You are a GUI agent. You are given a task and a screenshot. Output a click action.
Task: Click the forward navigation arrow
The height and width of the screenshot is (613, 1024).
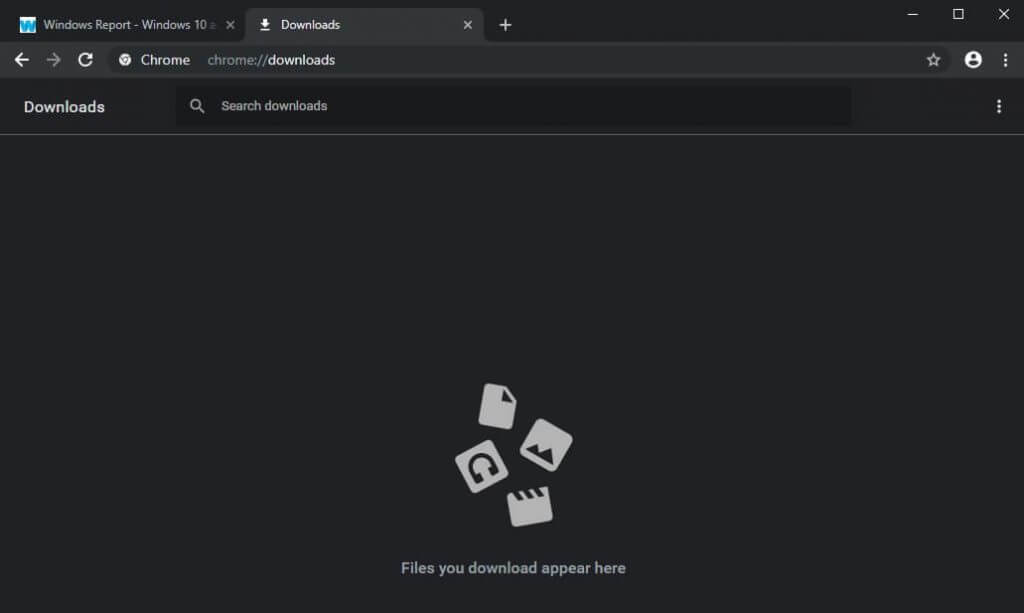click(x=54, y=60)
